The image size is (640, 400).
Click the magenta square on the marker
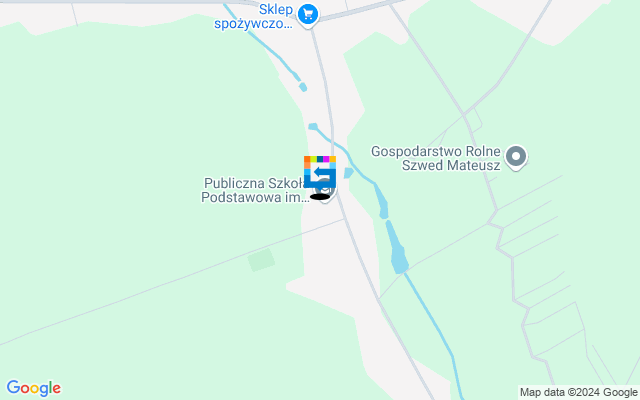point(326,159)
